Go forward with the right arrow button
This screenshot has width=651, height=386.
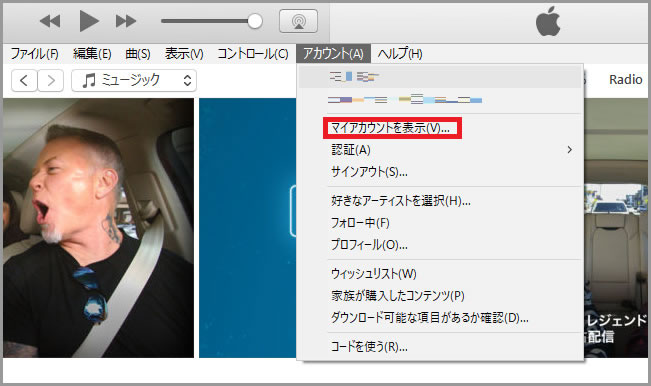(x=51, y=80)
